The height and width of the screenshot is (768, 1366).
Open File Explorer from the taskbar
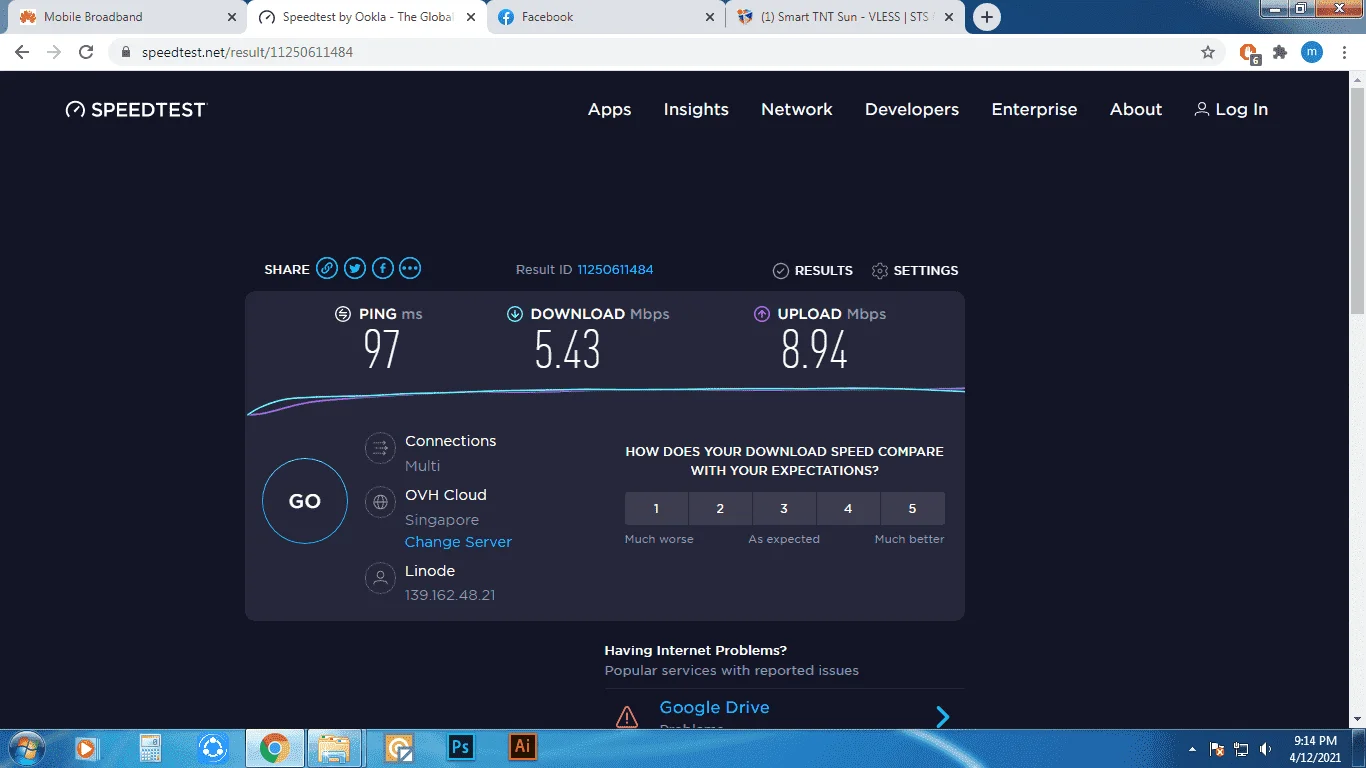point(335,748)
